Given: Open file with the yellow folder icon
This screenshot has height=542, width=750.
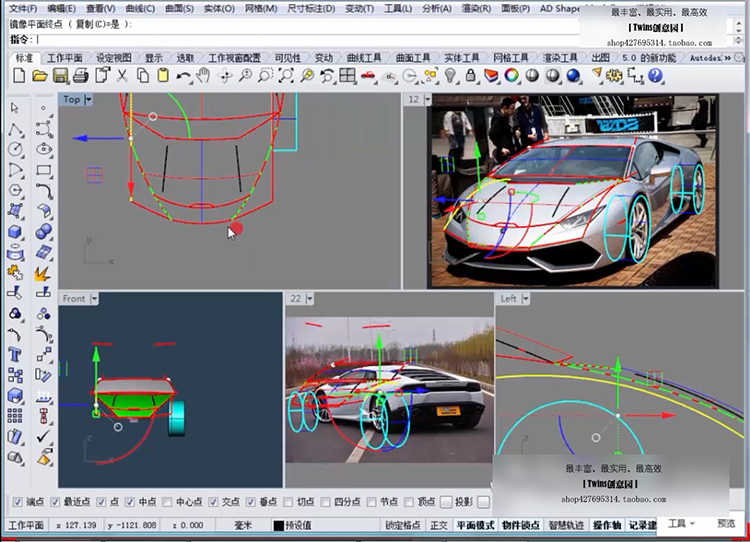Looking at the screenshot, I should coord(39,76).
